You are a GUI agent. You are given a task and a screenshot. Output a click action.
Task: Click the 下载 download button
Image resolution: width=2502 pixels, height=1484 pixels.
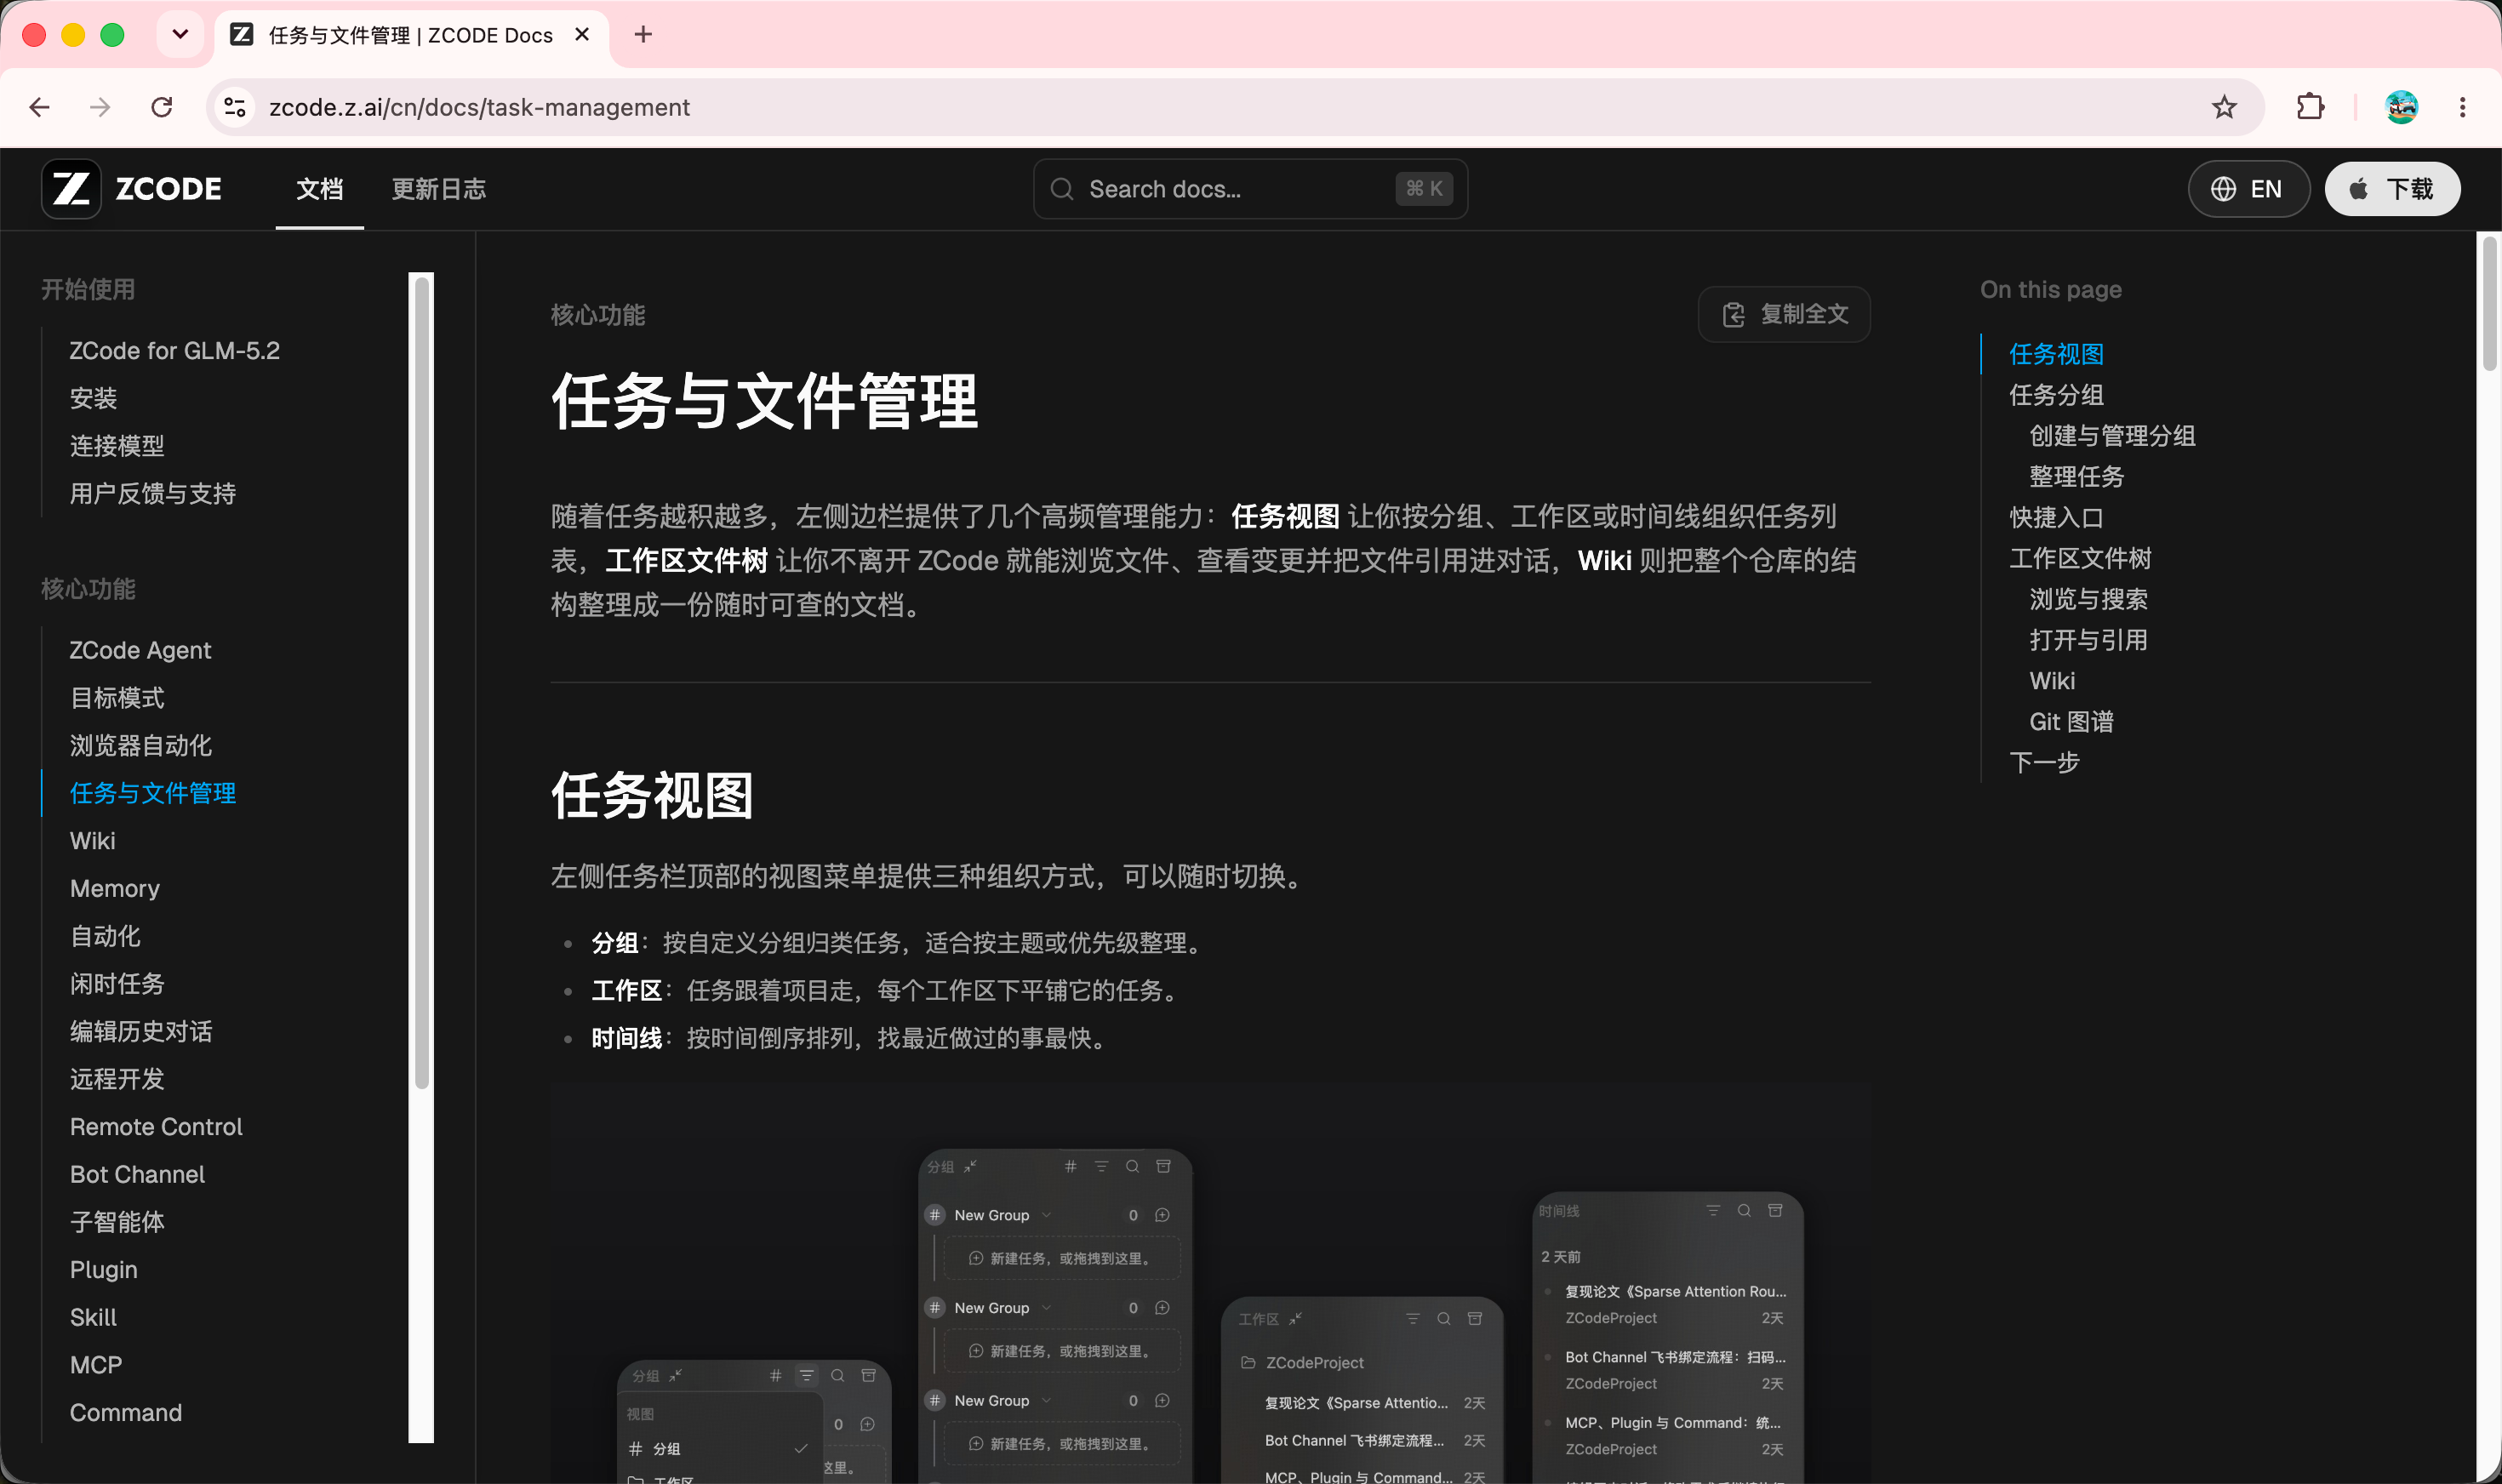coord(2392,189)
